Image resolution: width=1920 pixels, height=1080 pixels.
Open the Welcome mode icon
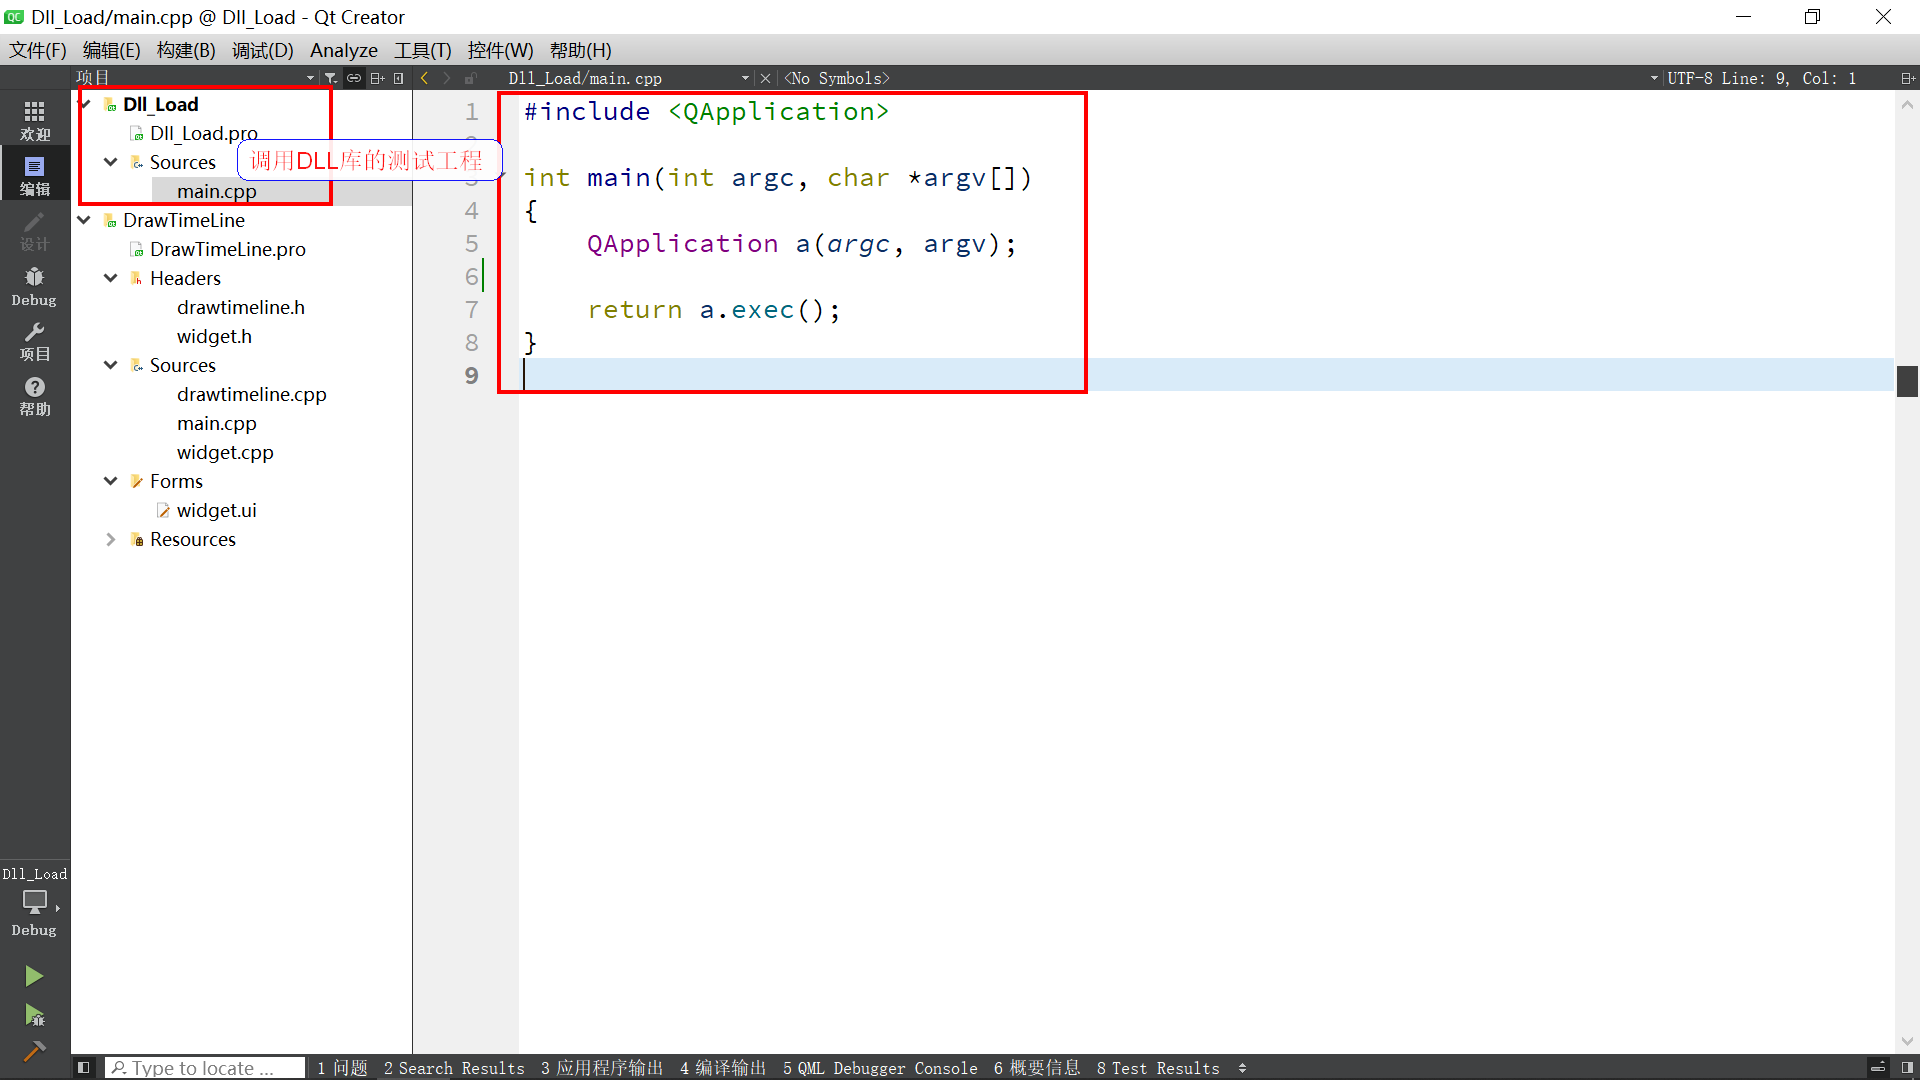click(x=34, y=119)
